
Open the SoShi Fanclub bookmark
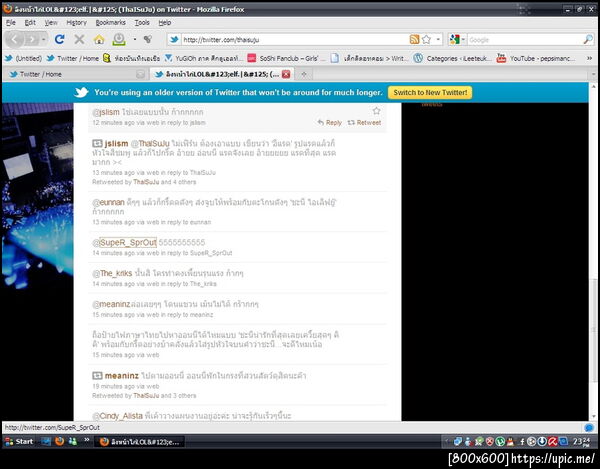click(287, 58)
